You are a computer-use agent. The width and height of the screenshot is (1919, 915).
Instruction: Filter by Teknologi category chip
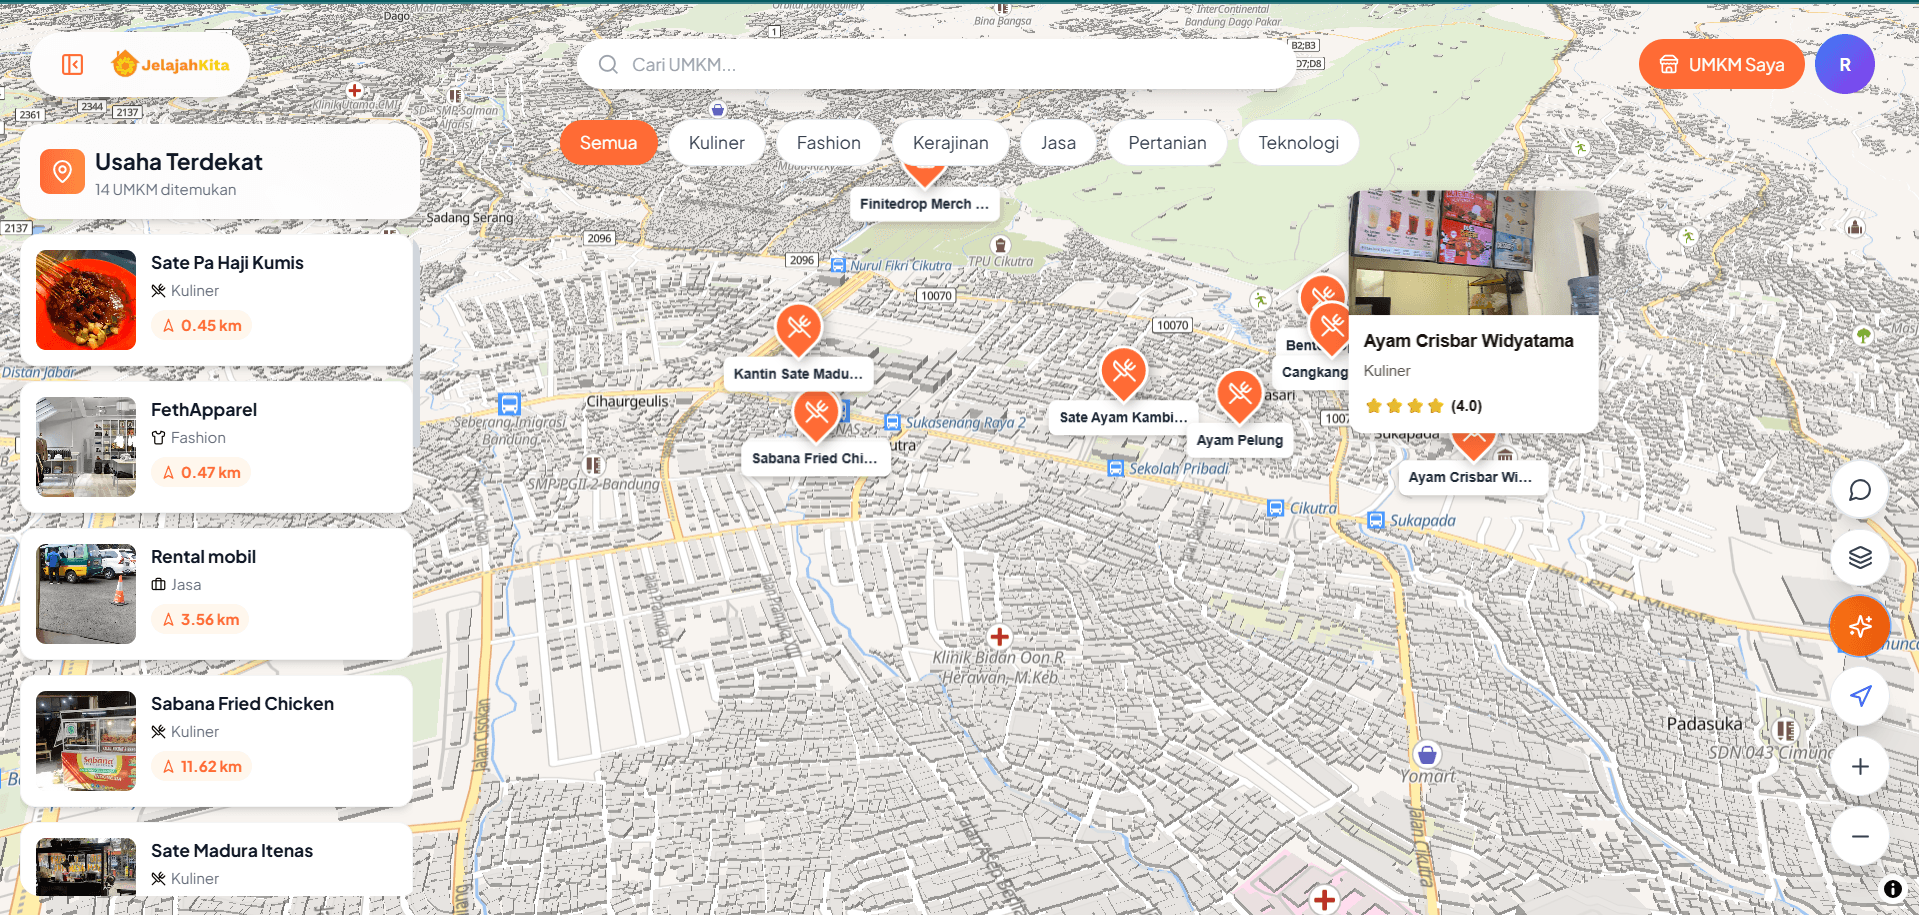click(1298, 143)
